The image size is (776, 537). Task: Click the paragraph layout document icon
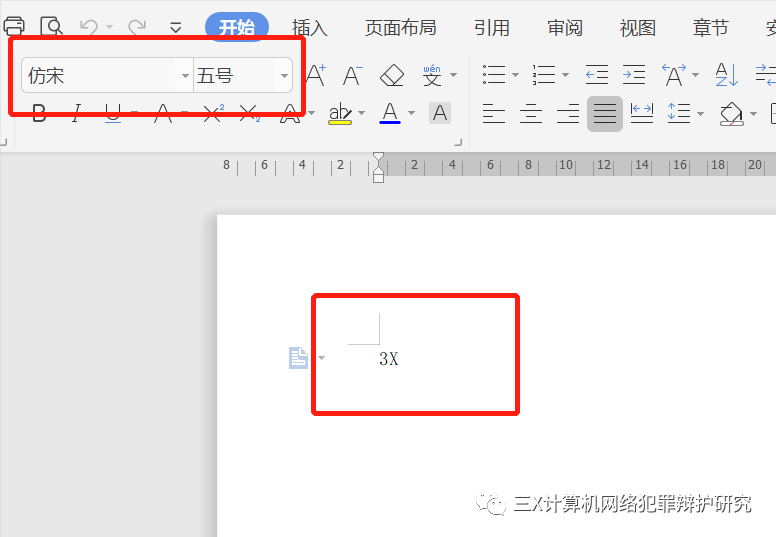coord(298,357)
